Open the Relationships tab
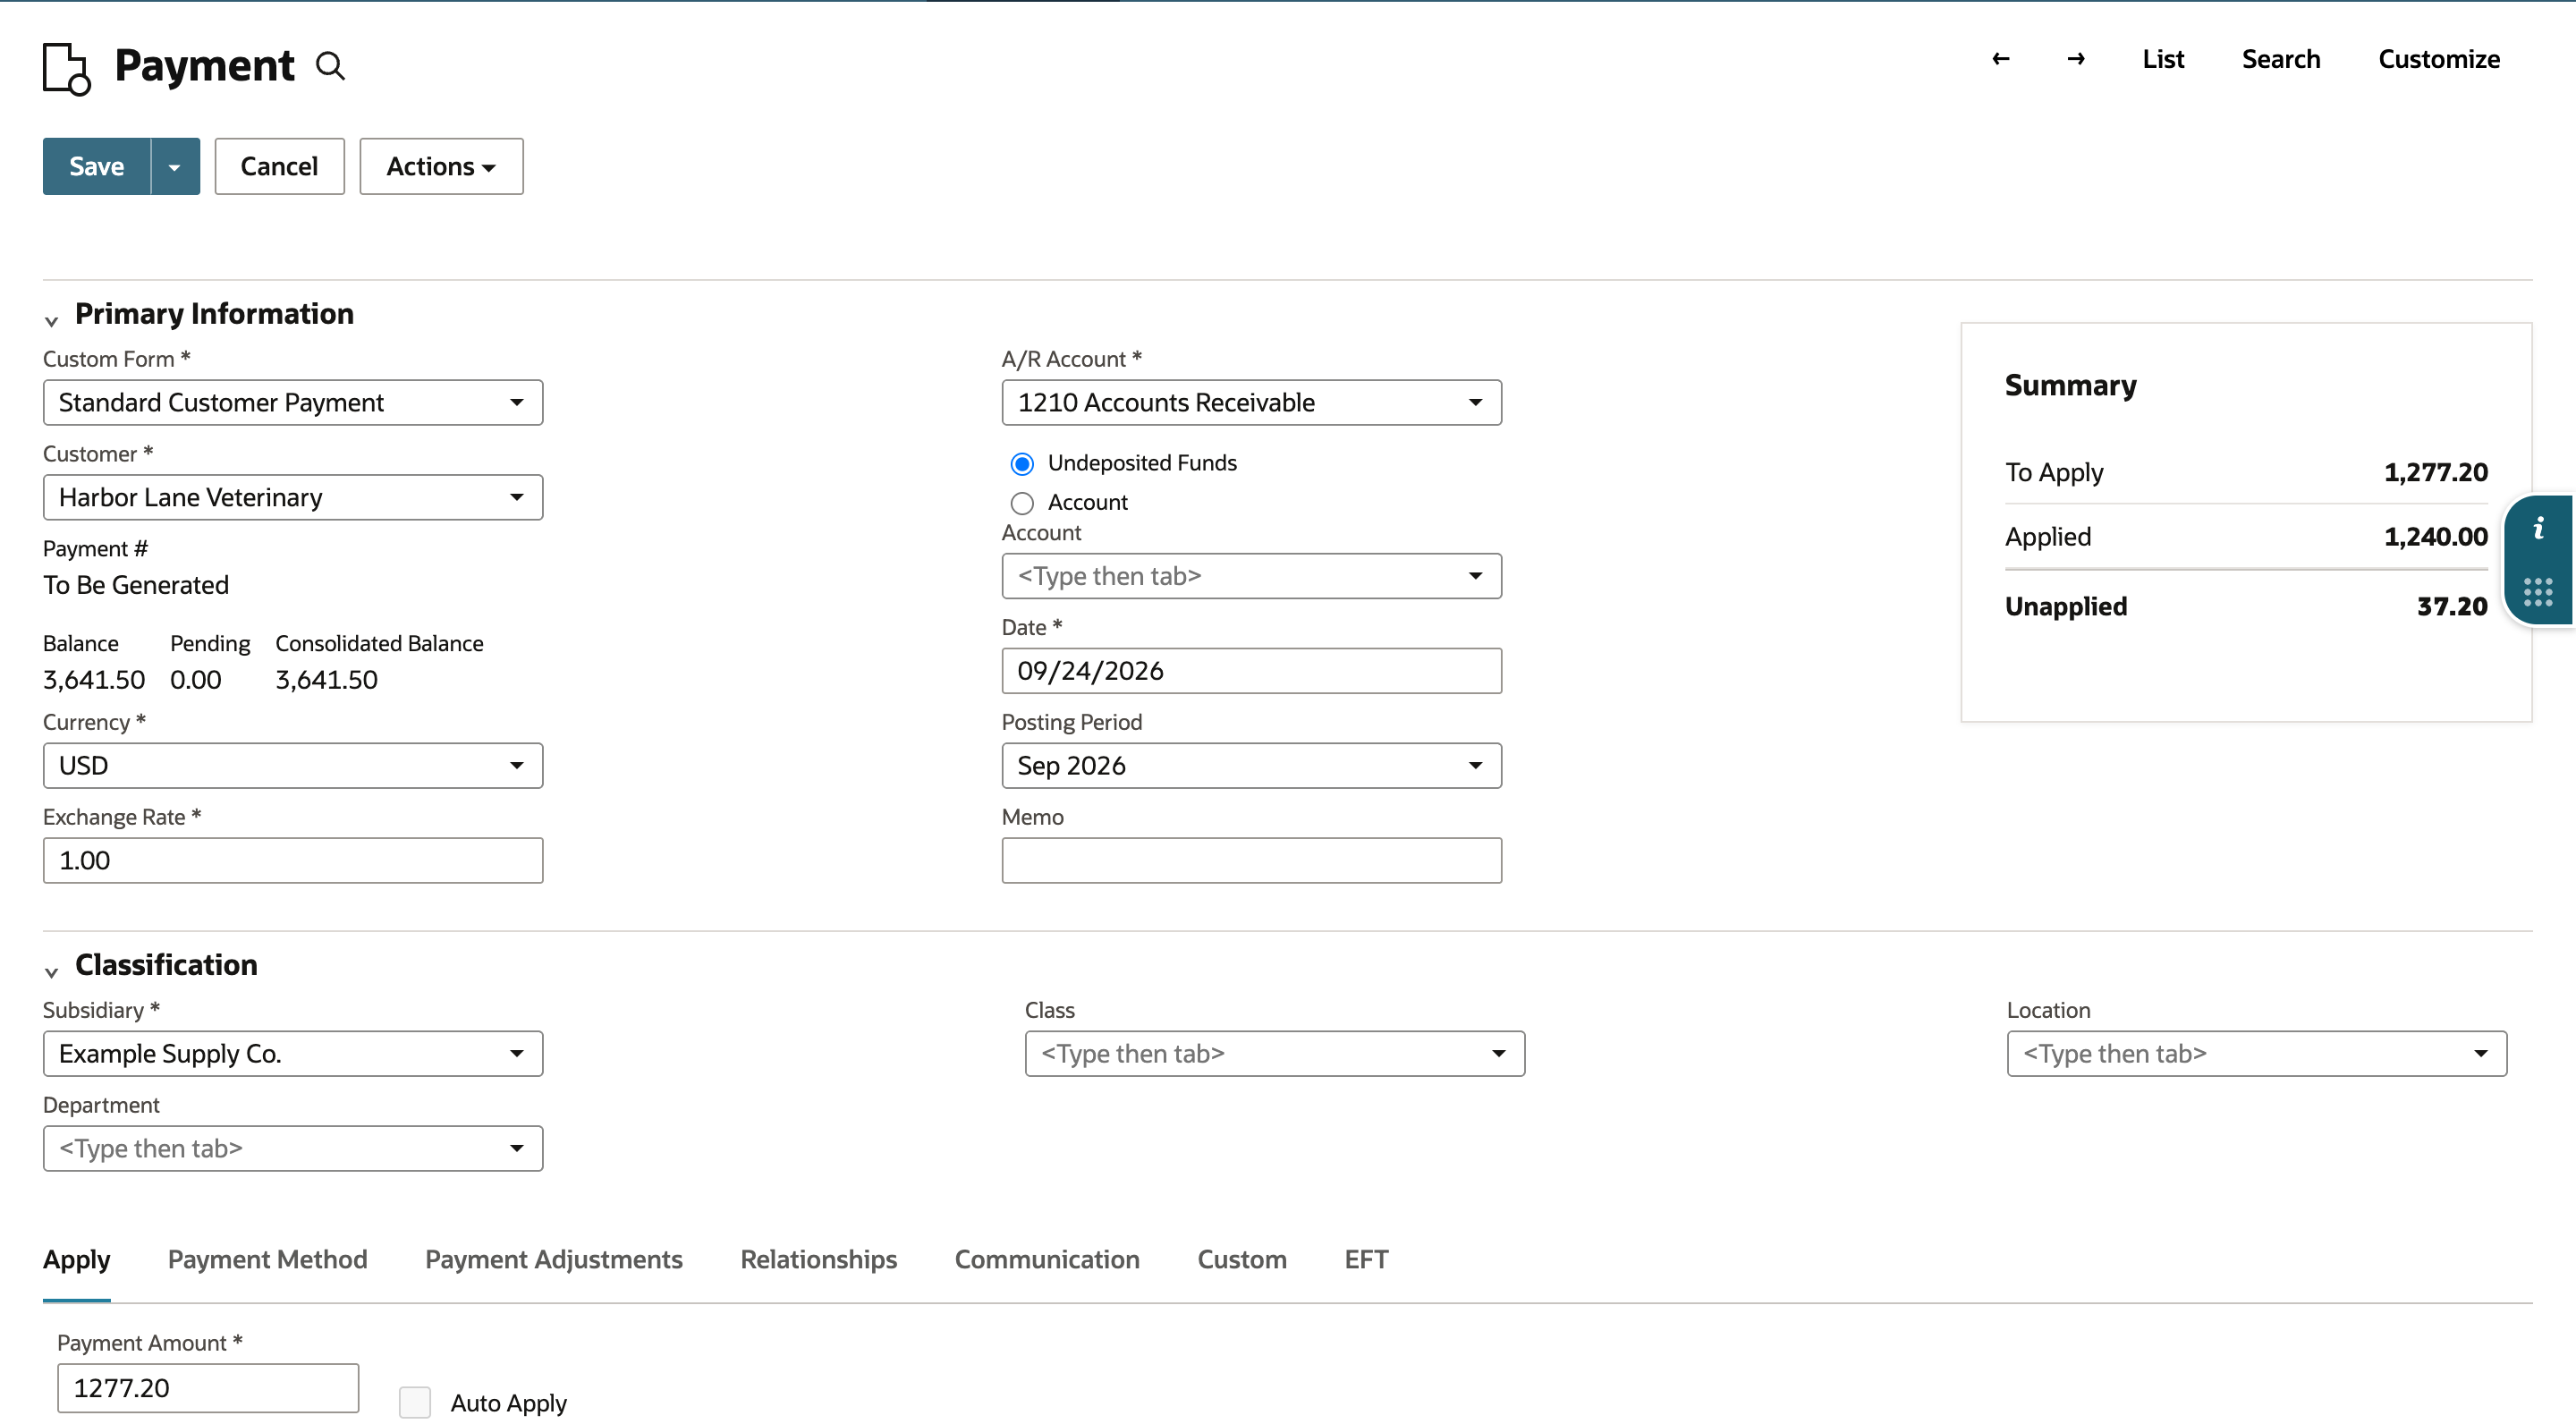The width and height of the screenshot is (2576, 1424). coord(819,1259)
